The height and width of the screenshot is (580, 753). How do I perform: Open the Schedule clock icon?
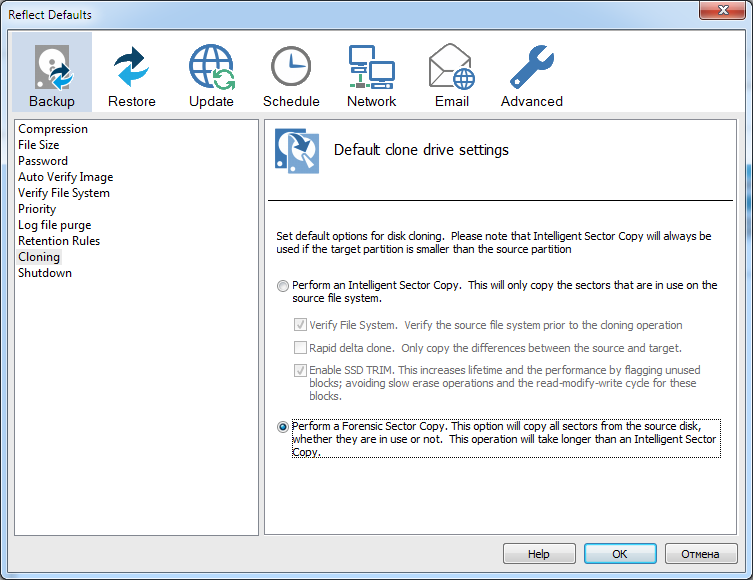pyautogui.click(x=291, y=68)
